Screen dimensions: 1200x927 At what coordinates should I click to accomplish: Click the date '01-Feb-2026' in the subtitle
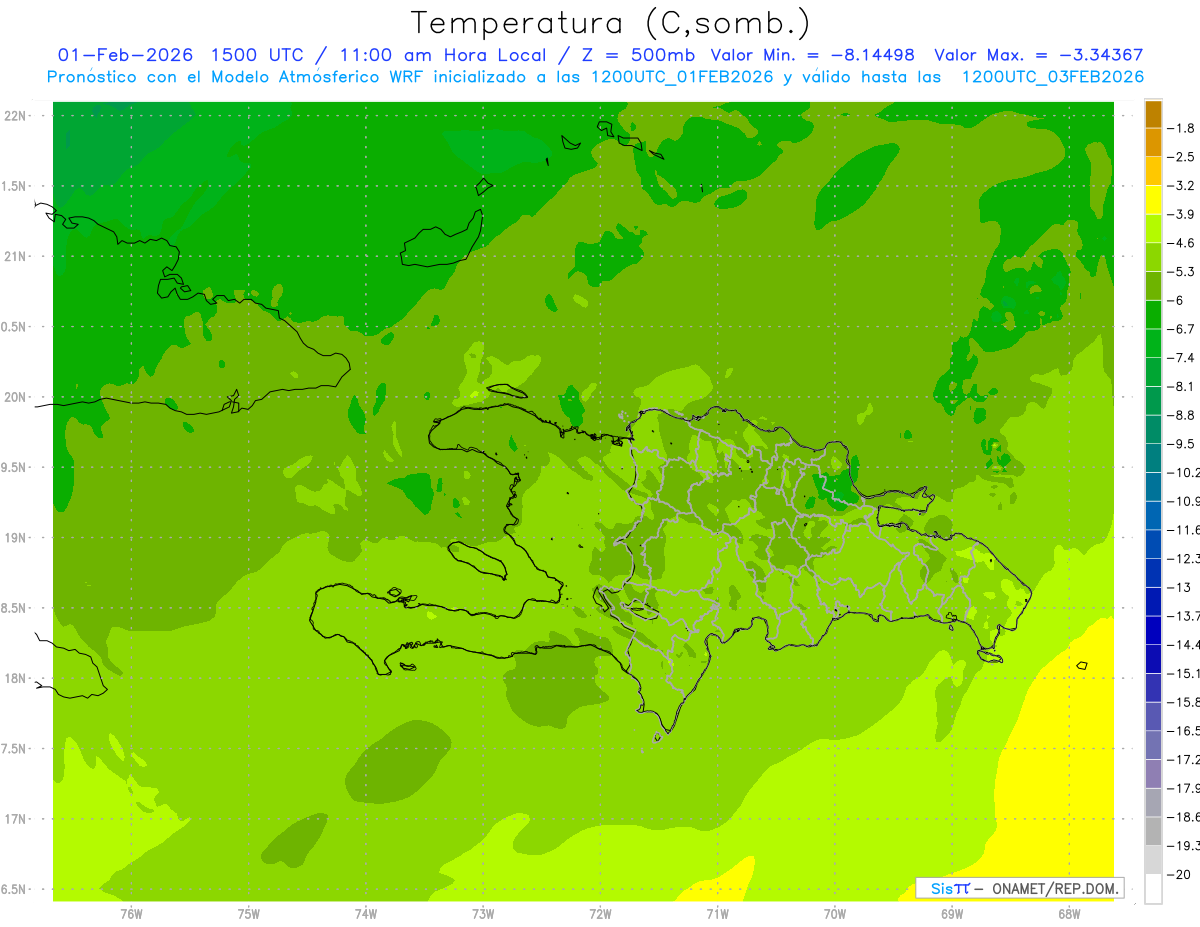point(125,55)
